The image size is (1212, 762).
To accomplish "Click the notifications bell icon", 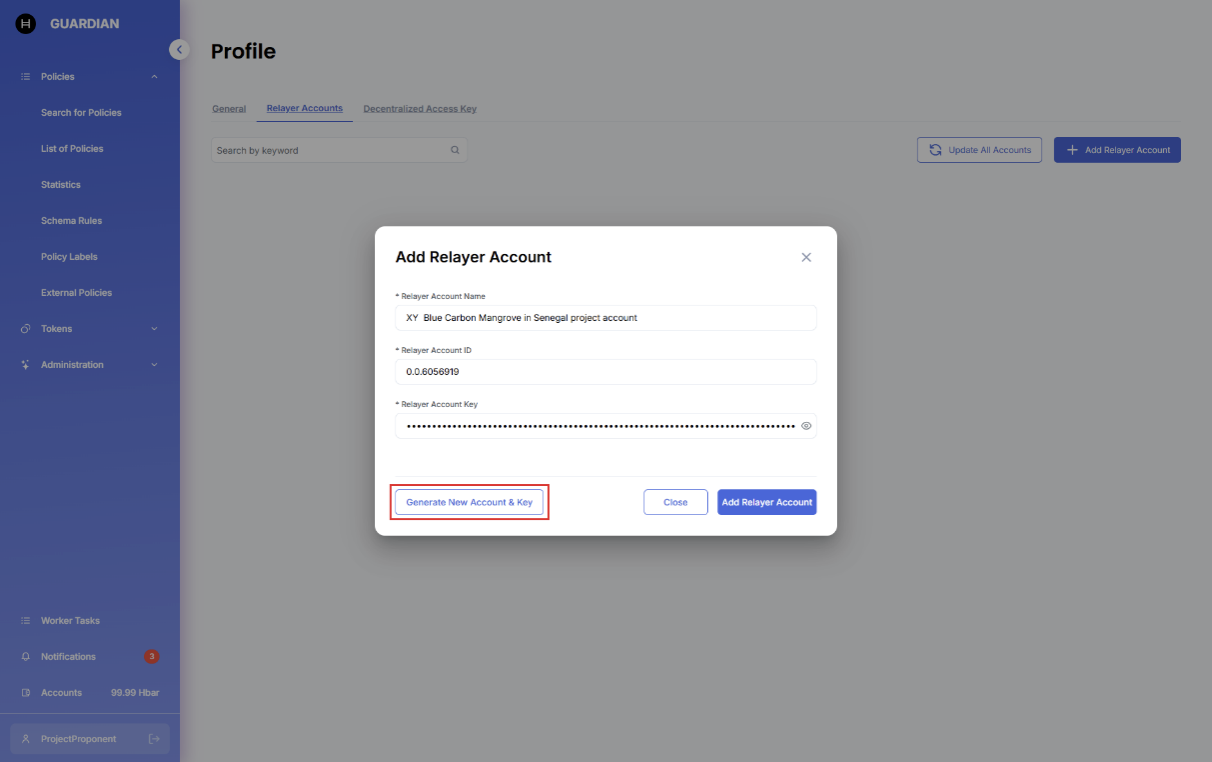I will point(26,657).
